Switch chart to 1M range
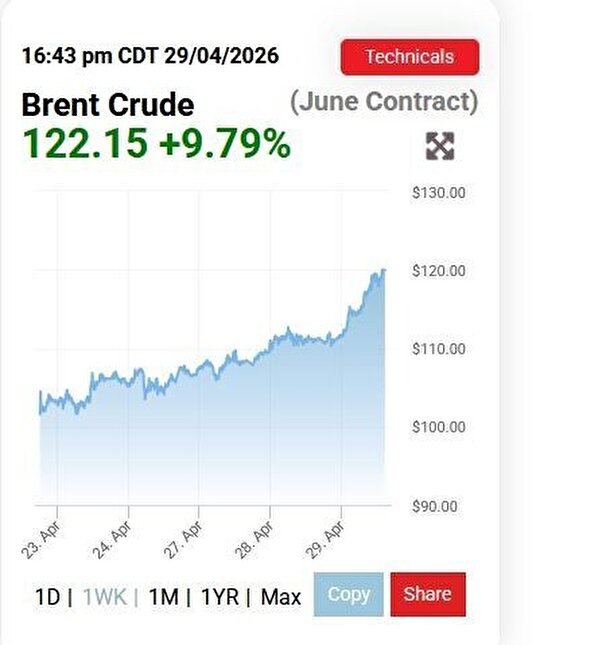Screen dimensions: 606x645 [x=163, y=597]
